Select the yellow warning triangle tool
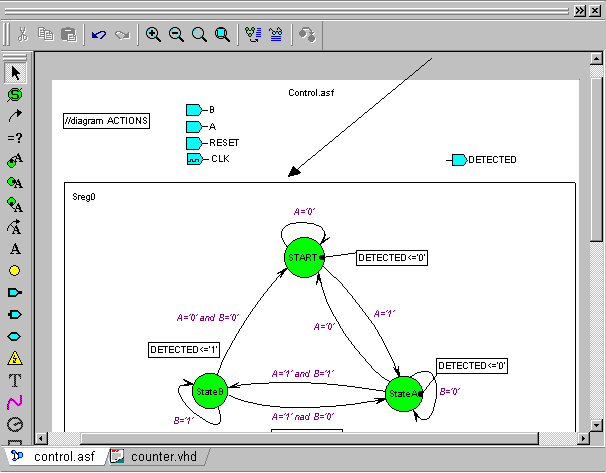 click(15, 358)
